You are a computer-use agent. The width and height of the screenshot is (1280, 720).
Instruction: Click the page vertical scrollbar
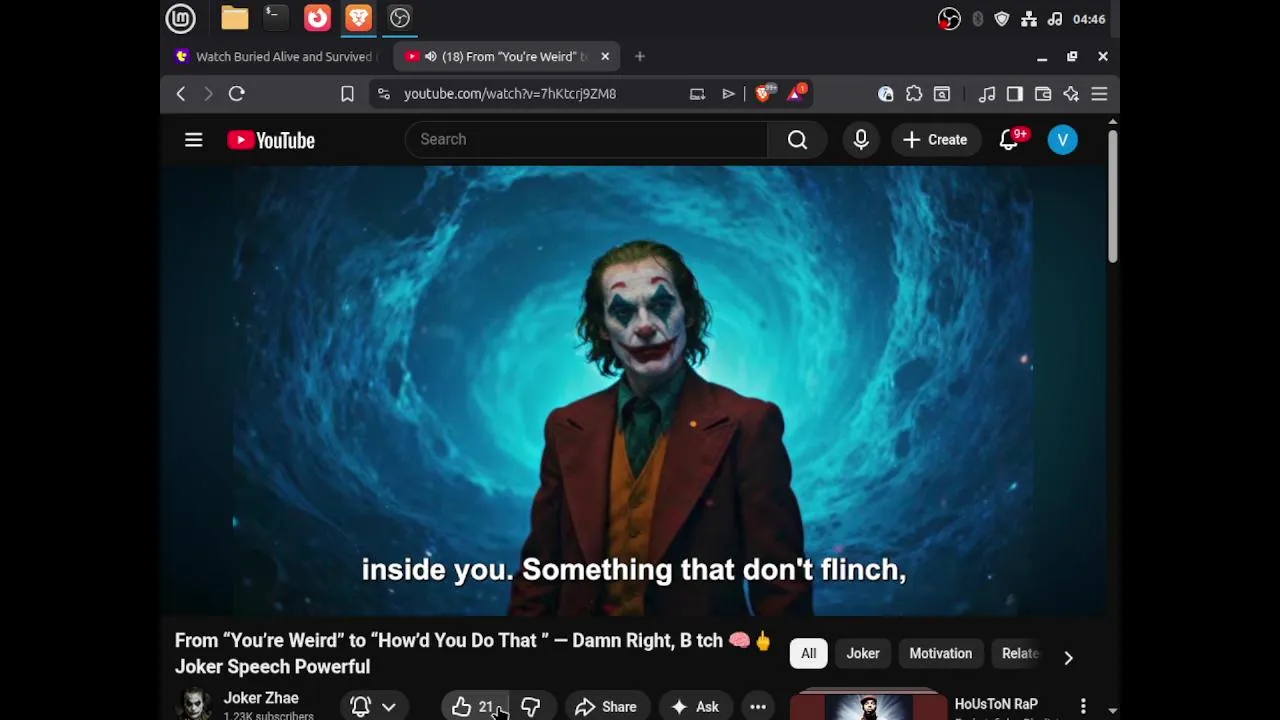1112,197
